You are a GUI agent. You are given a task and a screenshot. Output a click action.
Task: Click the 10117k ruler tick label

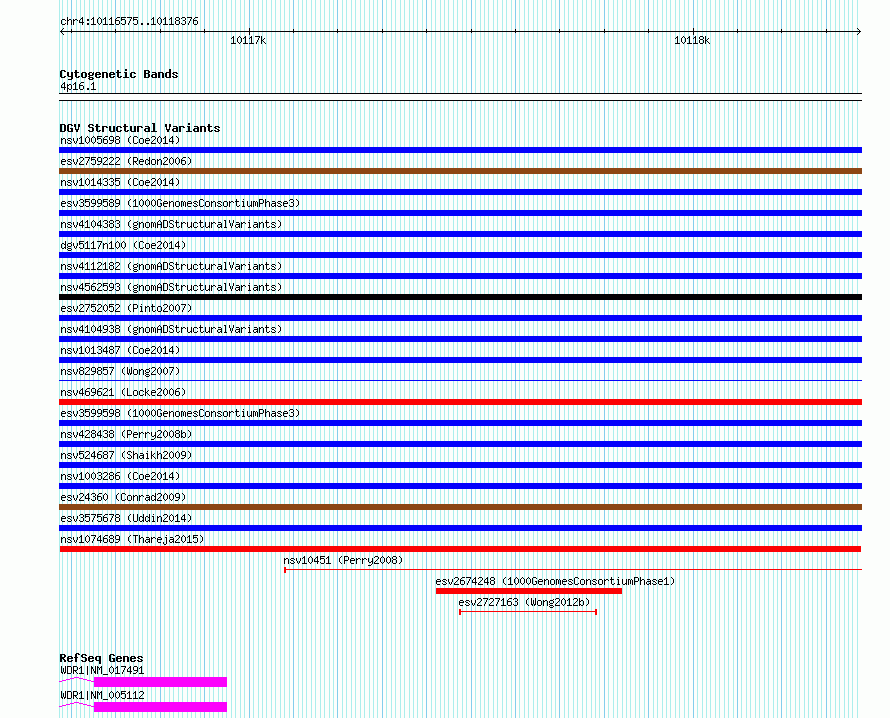click(248, 40)
